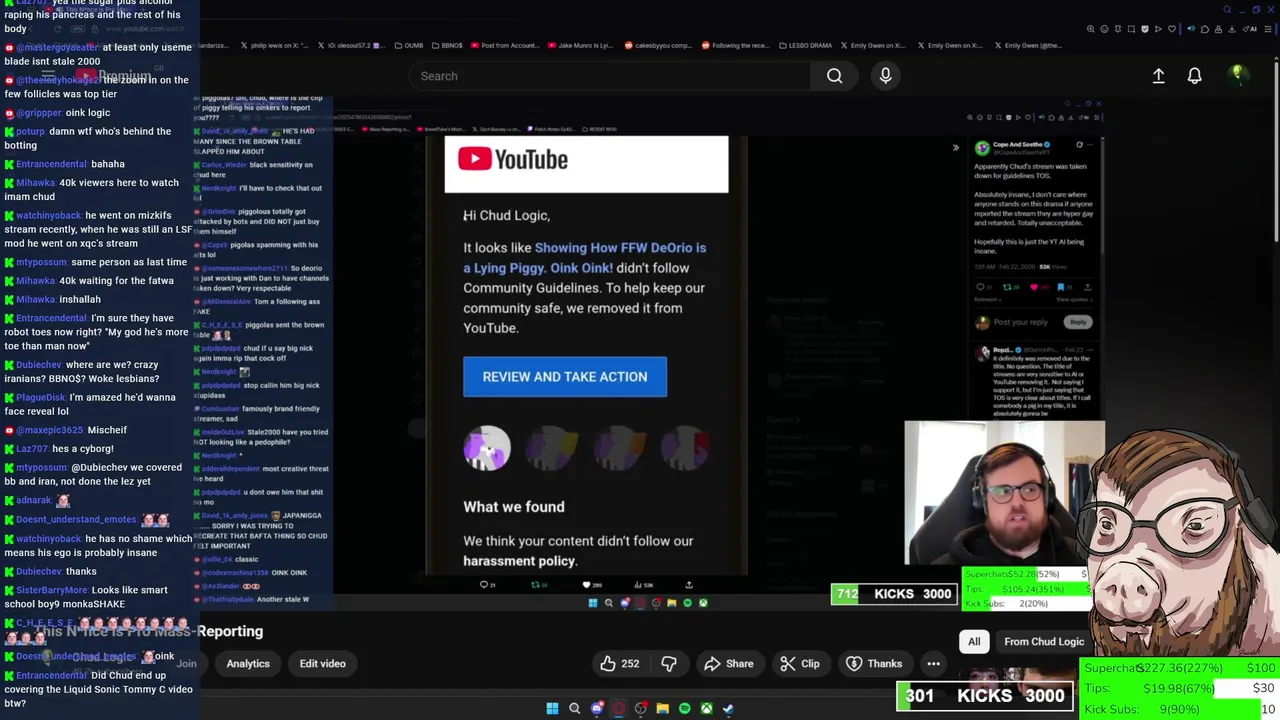The width and height of the screenshot is (1280, 720).
Task: Collapse the tweet side panel chevrons
Action: (x=955, y=148)
